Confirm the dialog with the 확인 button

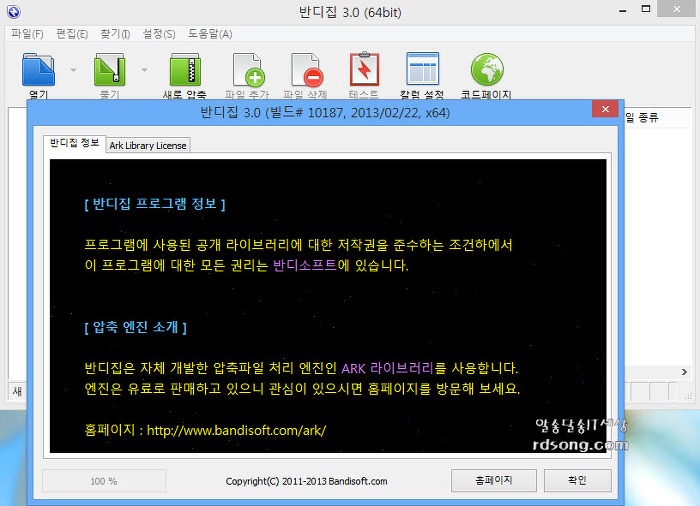(575, 481)
